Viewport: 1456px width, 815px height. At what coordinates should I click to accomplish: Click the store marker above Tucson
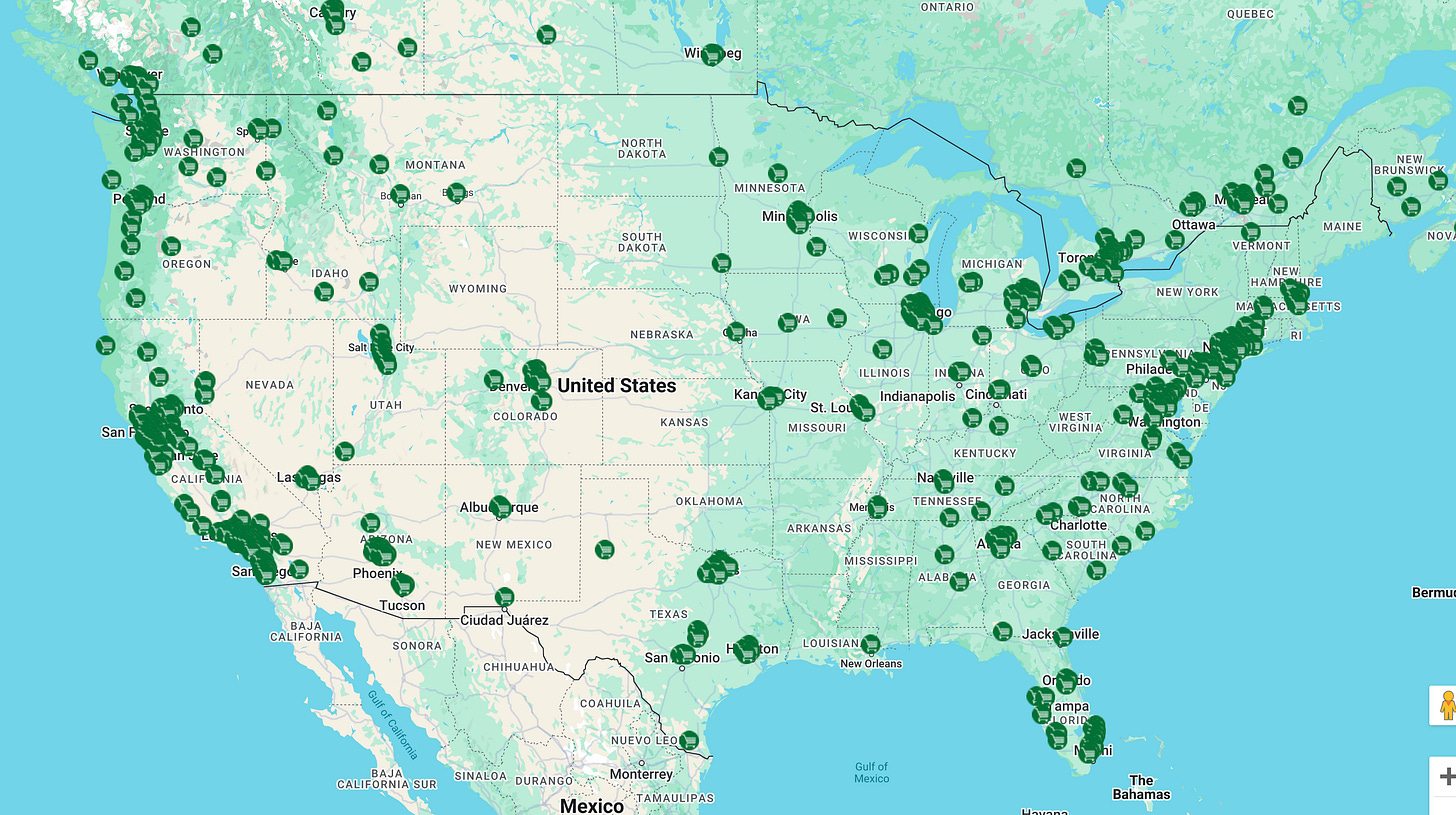click(403, 584)
